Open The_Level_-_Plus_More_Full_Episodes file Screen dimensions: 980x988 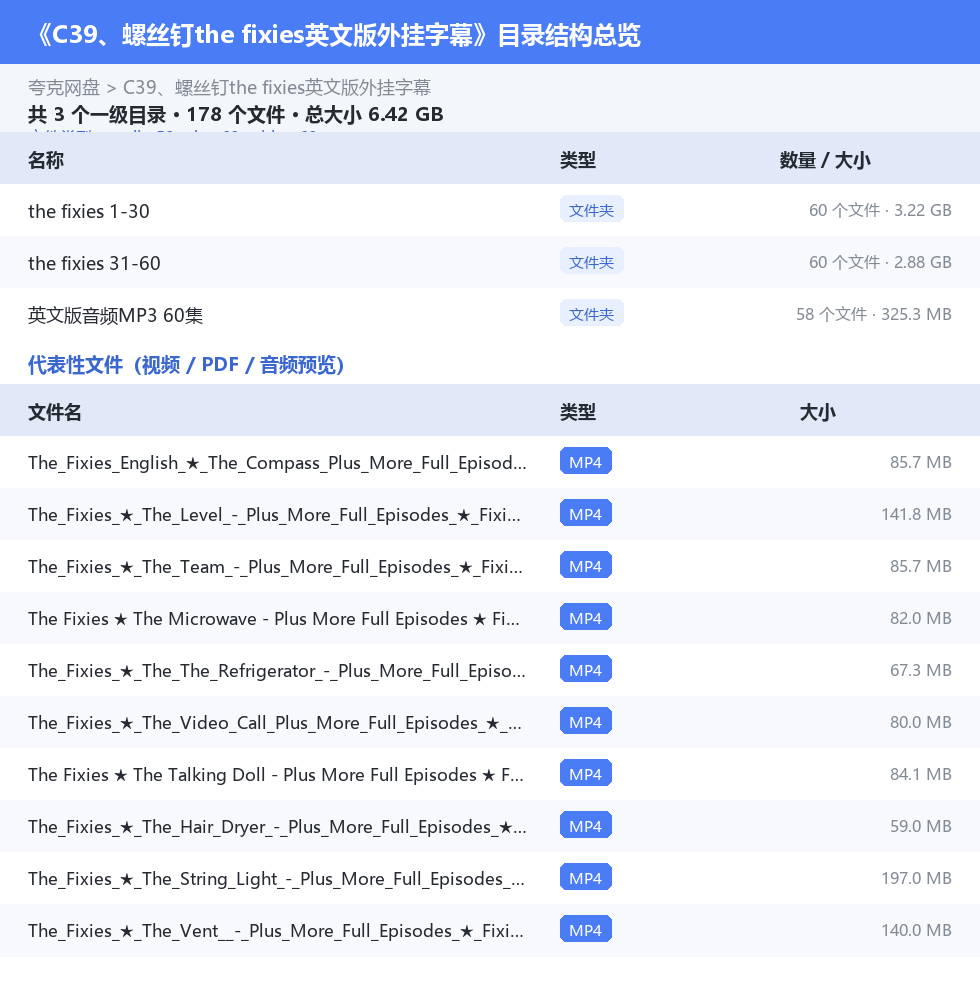pos(274,515)
